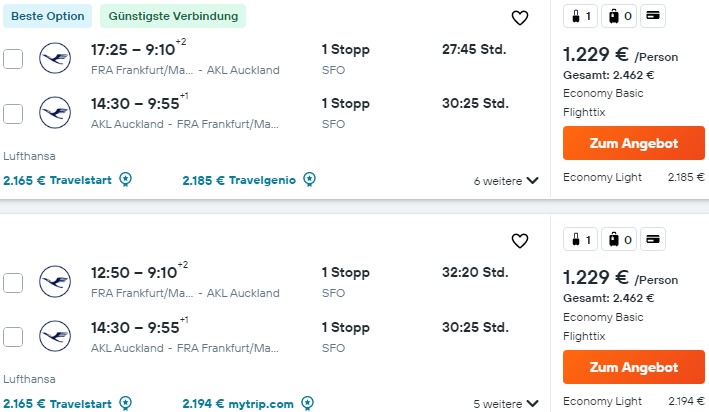Select the Beste Option tag

coord(47,16)
